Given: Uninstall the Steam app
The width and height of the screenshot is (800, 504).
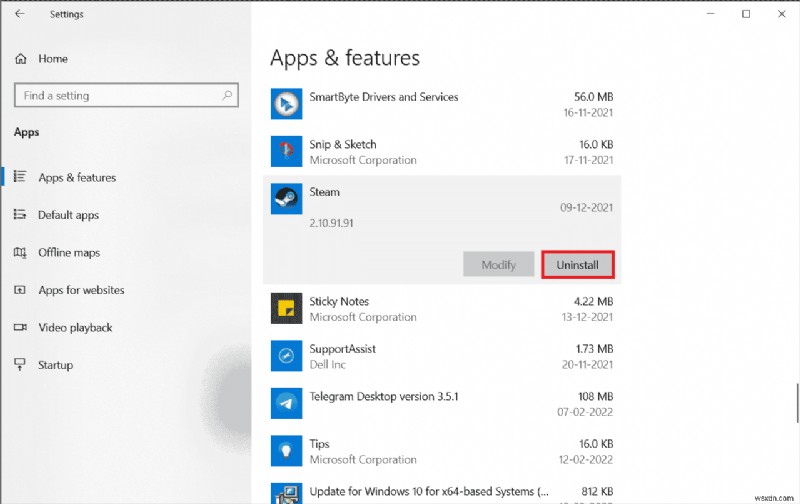Looking at the screenshot, I should pos(578,265).
